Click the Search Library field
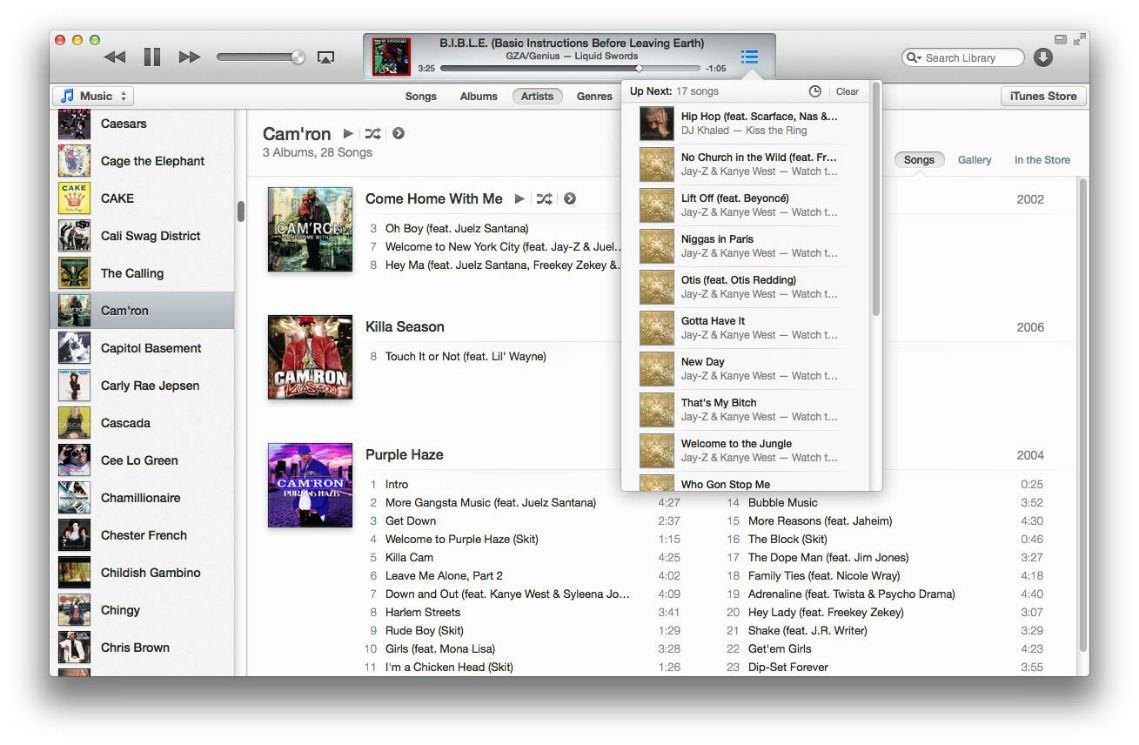 (962, 57)
